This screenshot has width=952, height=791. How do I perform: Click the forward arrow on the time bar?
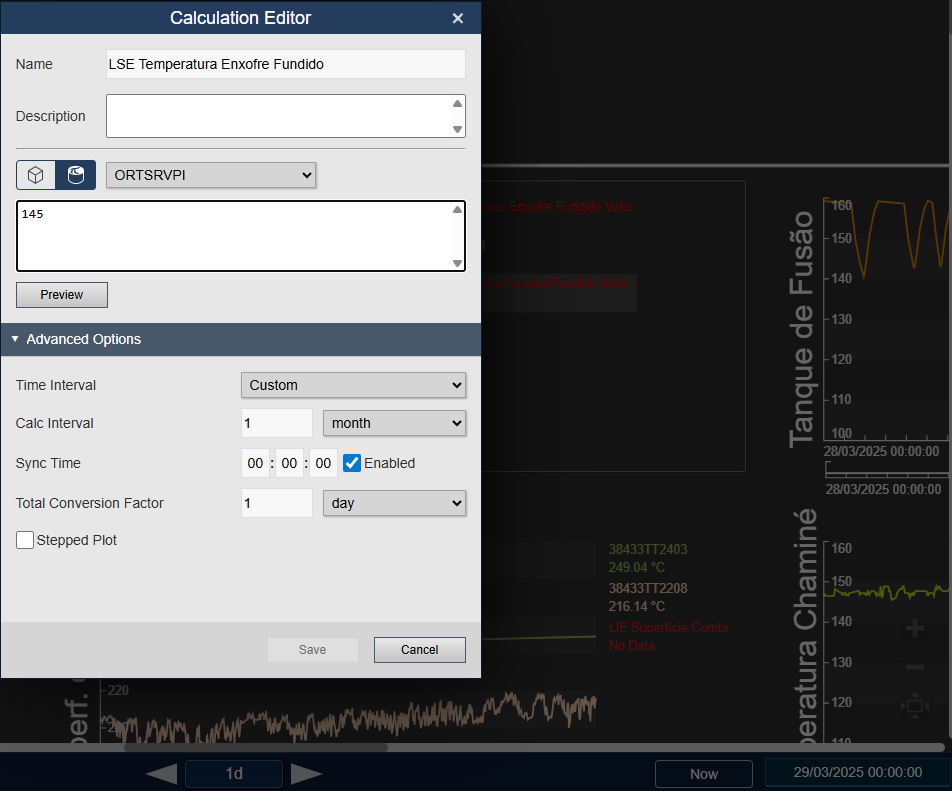tap(306, 773)
